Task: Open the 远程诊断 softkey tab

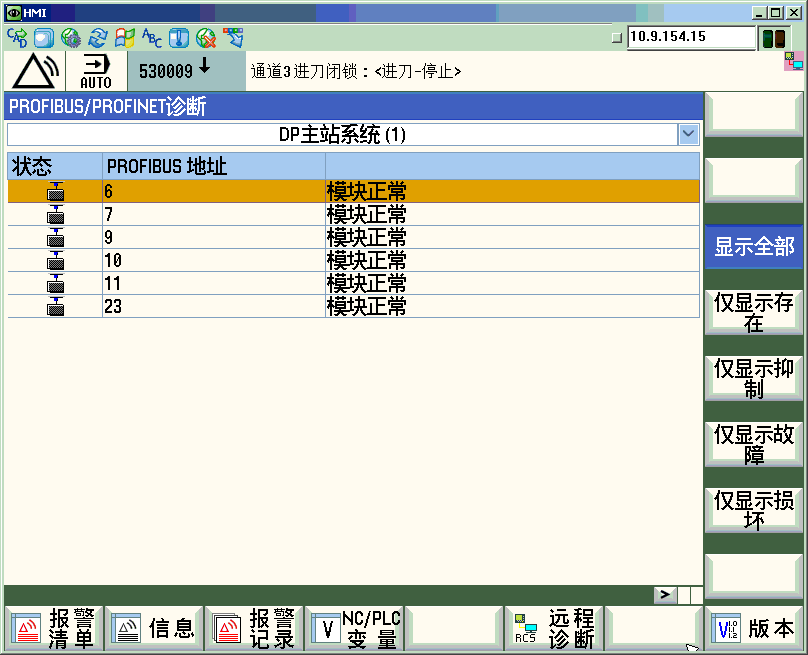Action: 554,628
